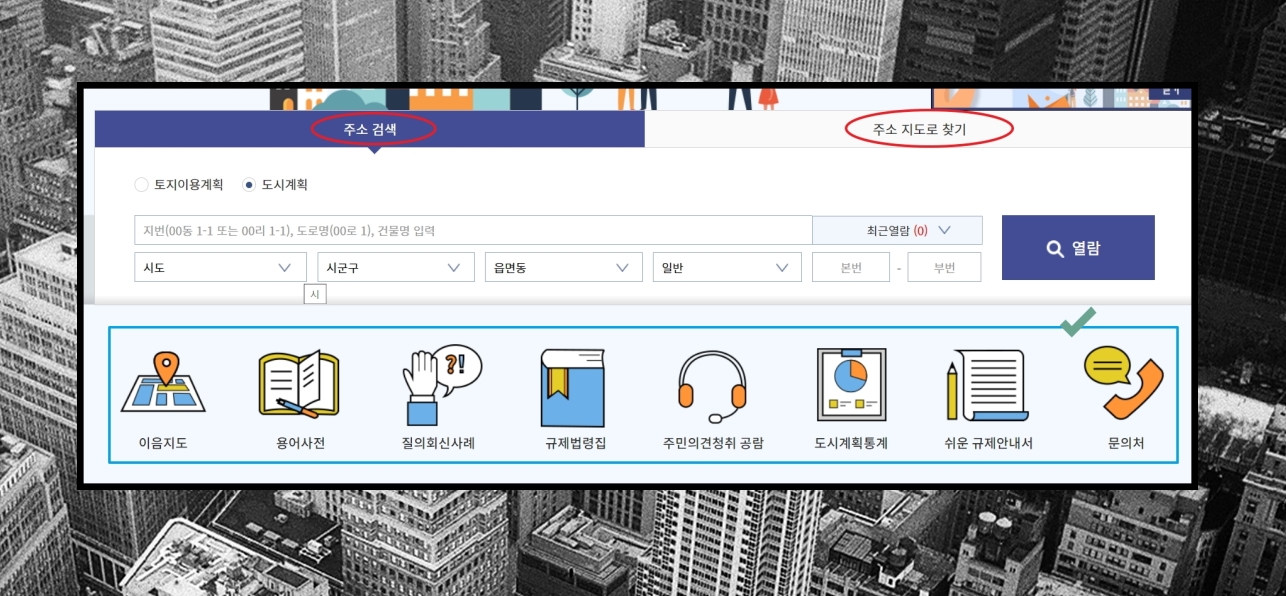Viewport: 1286px width, 596px height.
Task: Open the 용어사전 open book icon
Action: click(298, 384)
